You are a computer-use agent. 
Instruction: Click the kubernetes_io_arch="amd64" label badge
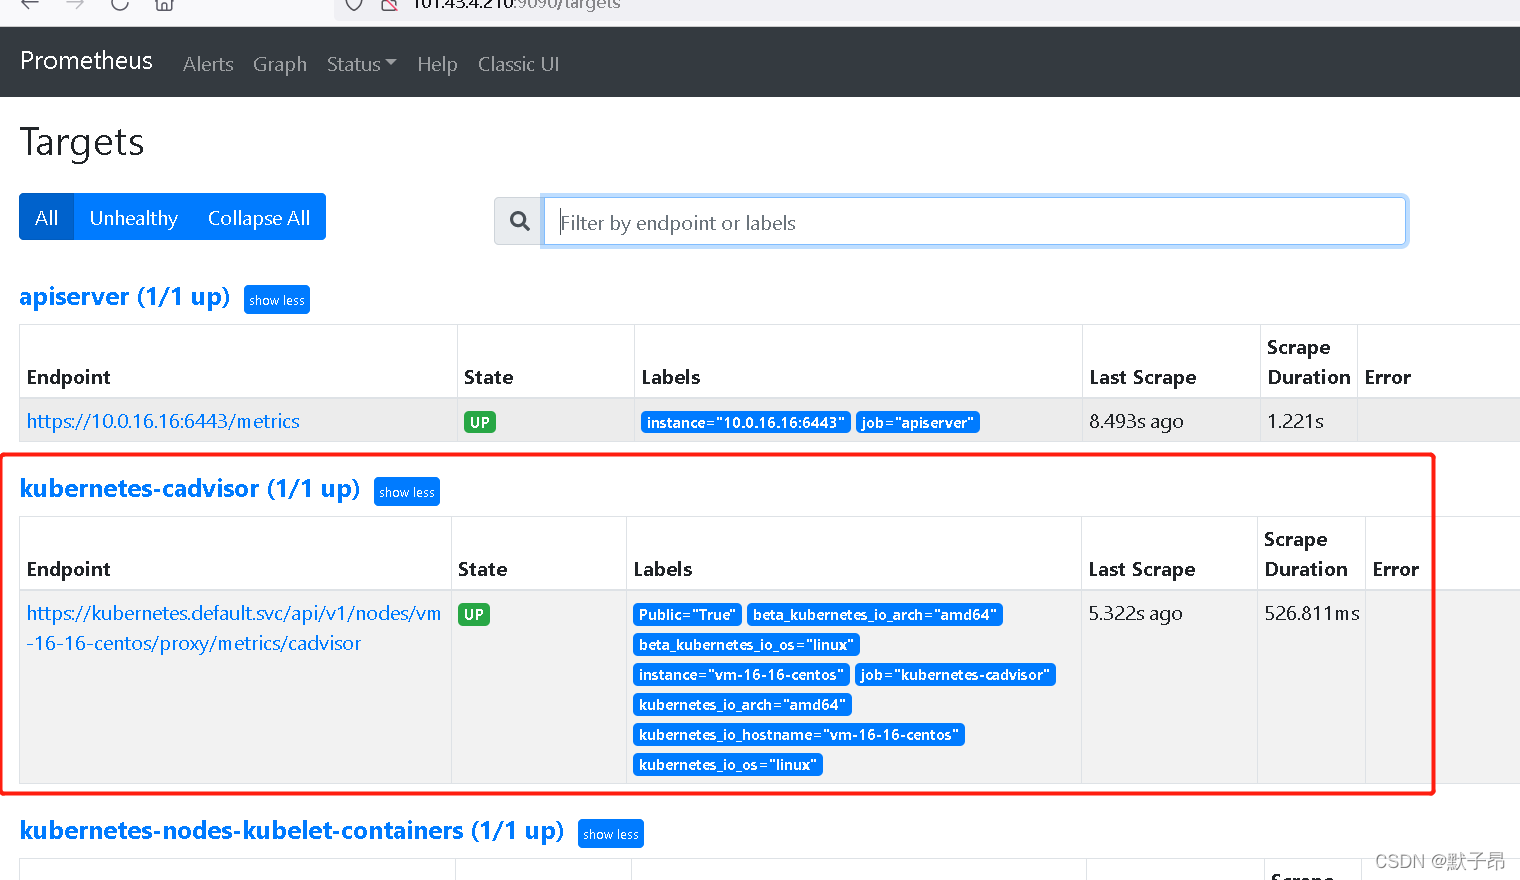(x=742, y=704)
